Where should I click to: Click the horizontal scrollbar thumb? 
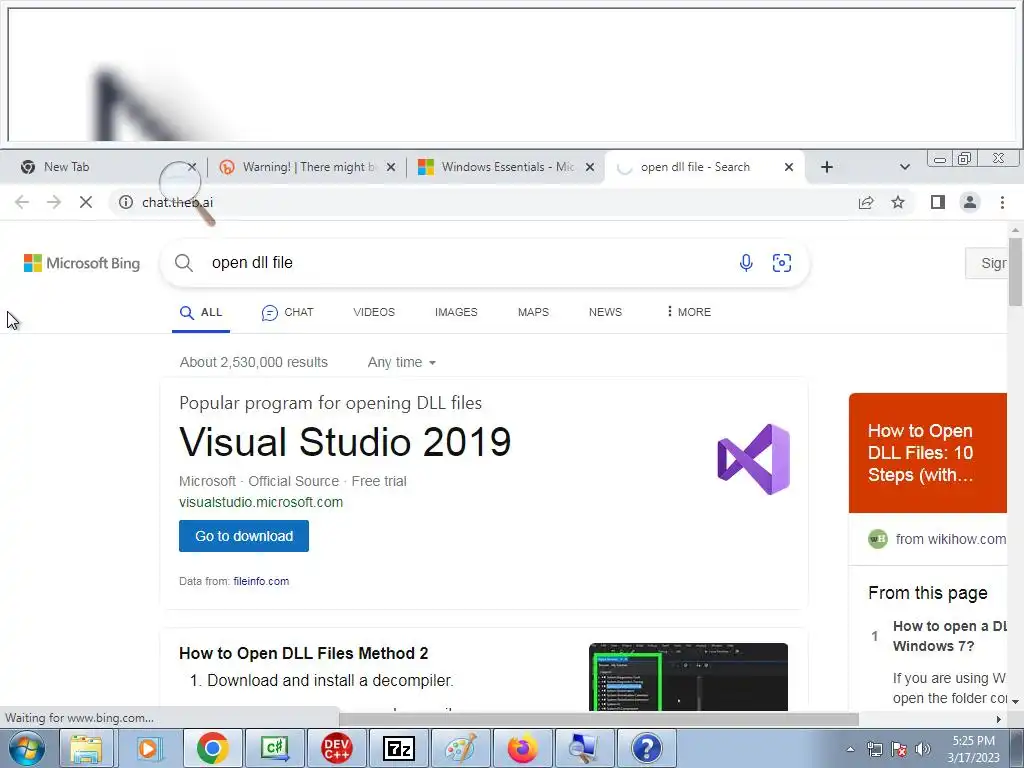coord(598,719)
